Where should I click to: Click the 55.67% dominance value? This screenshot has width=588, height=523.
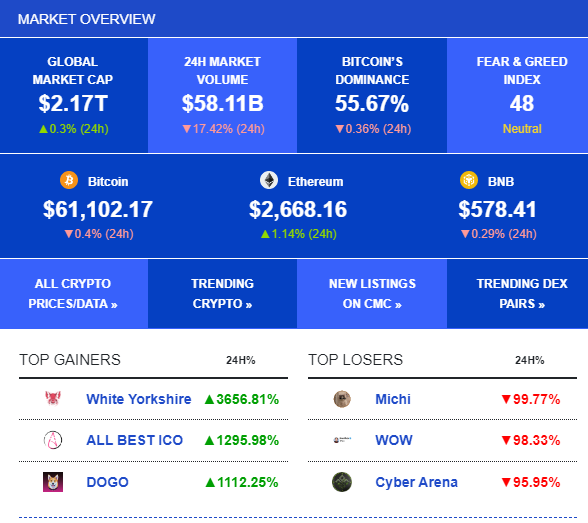[x=372, y=103]
